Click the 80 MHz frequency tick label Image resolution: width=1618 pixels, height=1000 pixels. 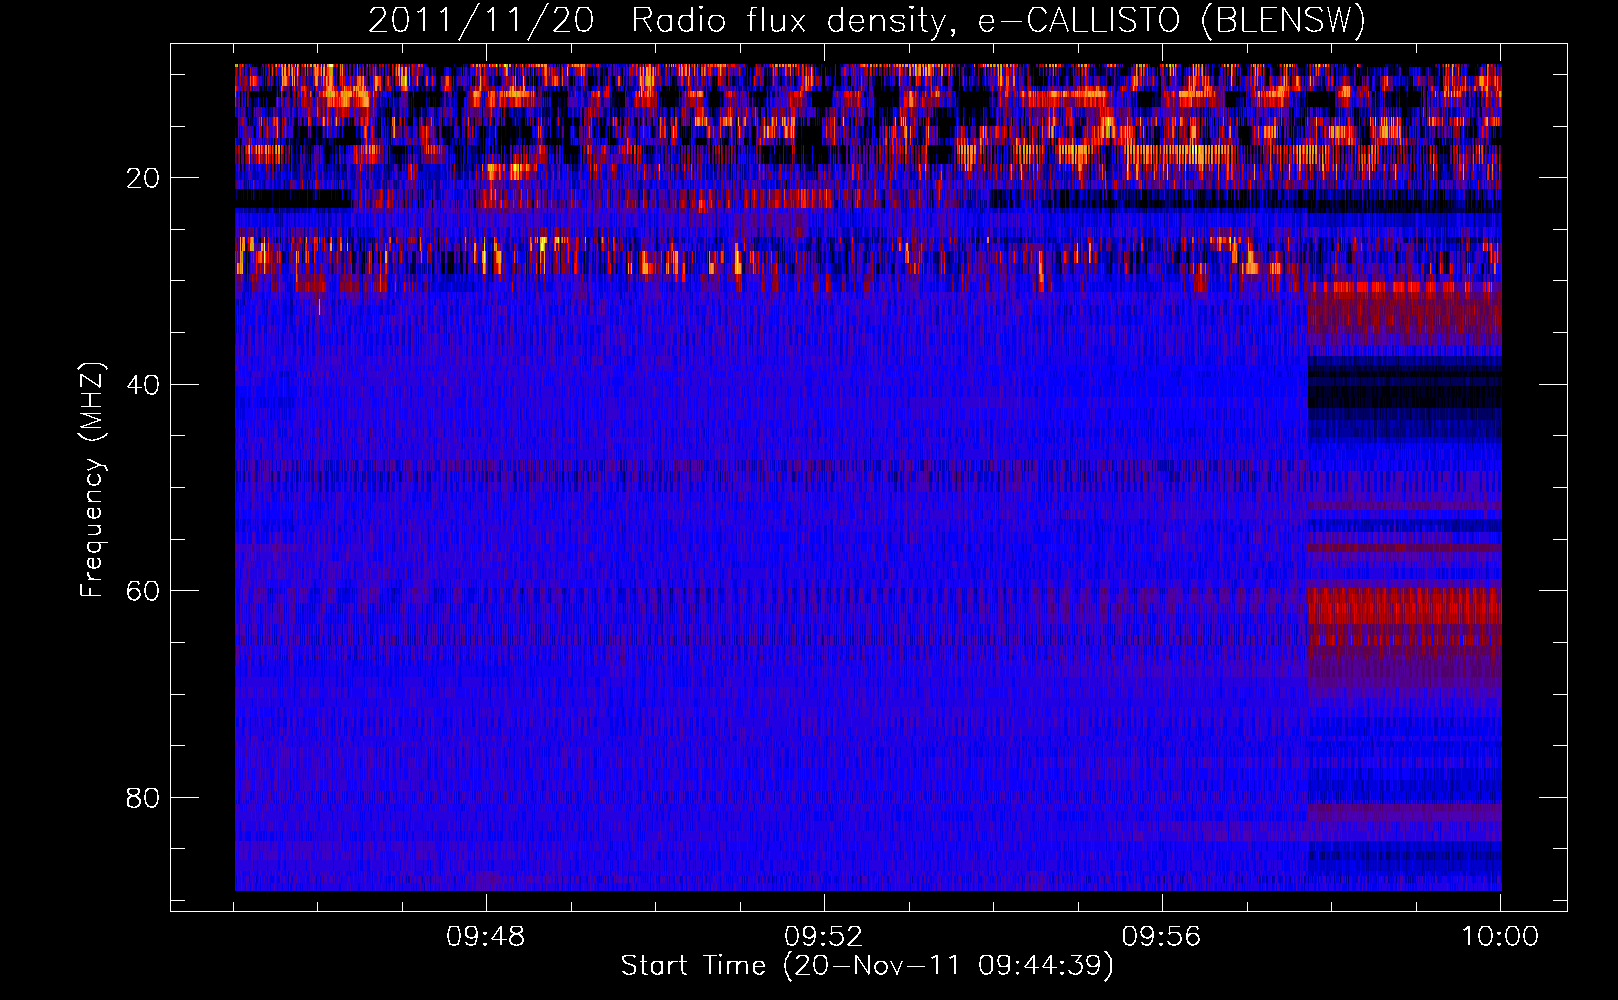[x=143, y=798]
